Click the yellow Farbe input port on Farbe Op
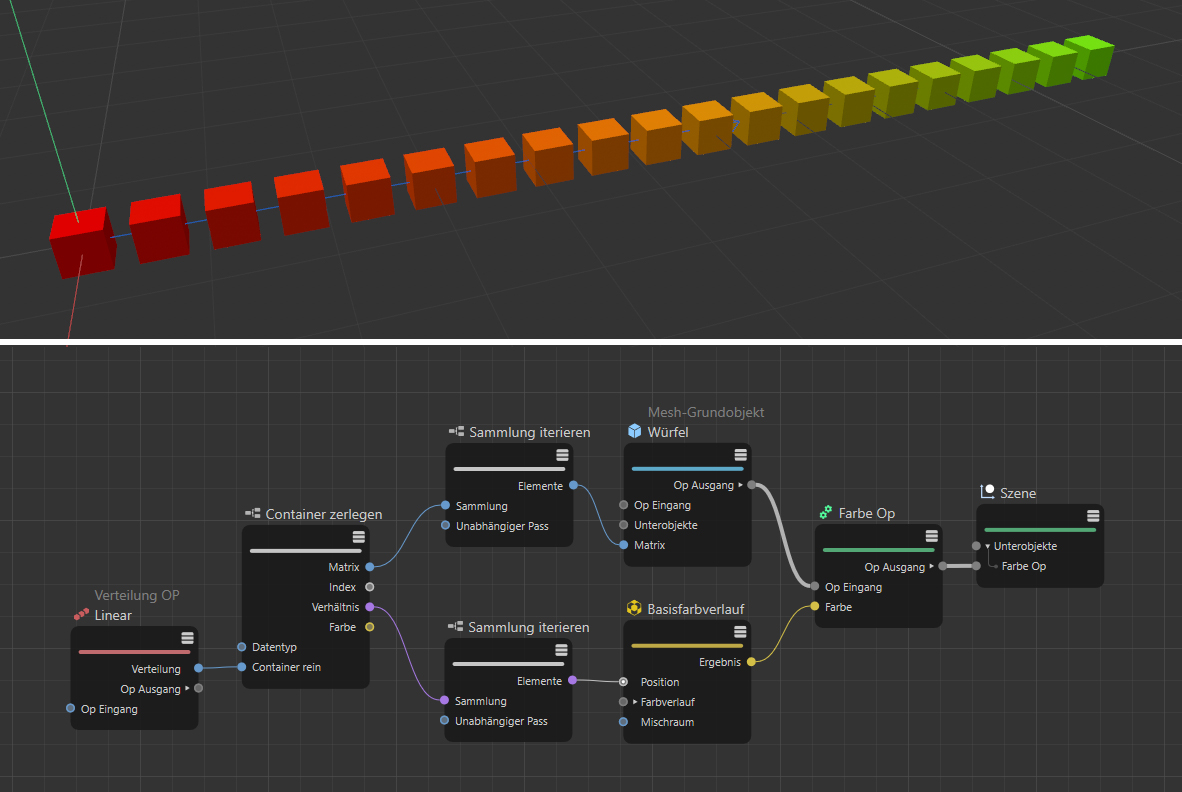Screen dimensions: 1182x792 pos(815,606)
